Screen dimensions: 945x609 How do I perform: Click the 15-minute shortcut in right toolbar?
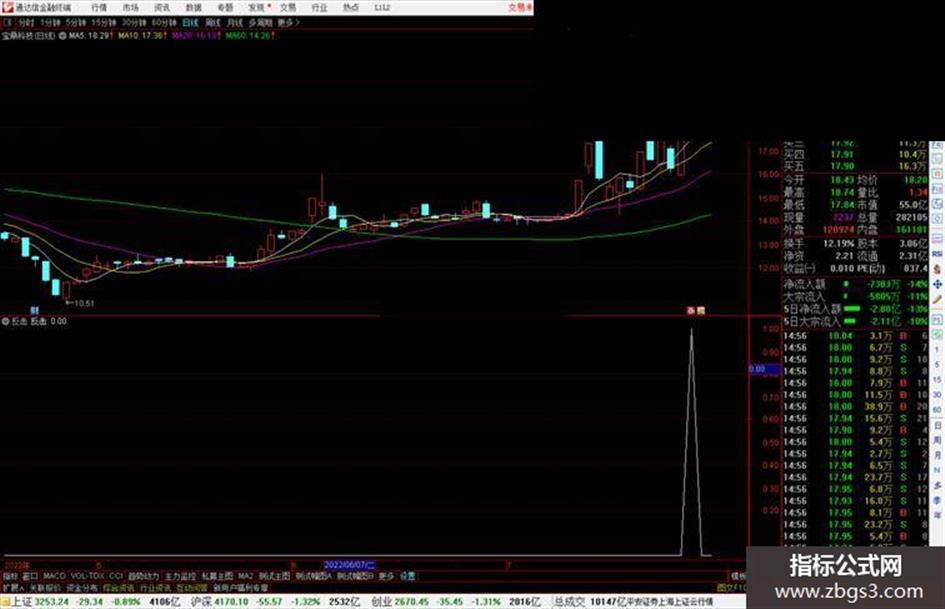point(937,380)
